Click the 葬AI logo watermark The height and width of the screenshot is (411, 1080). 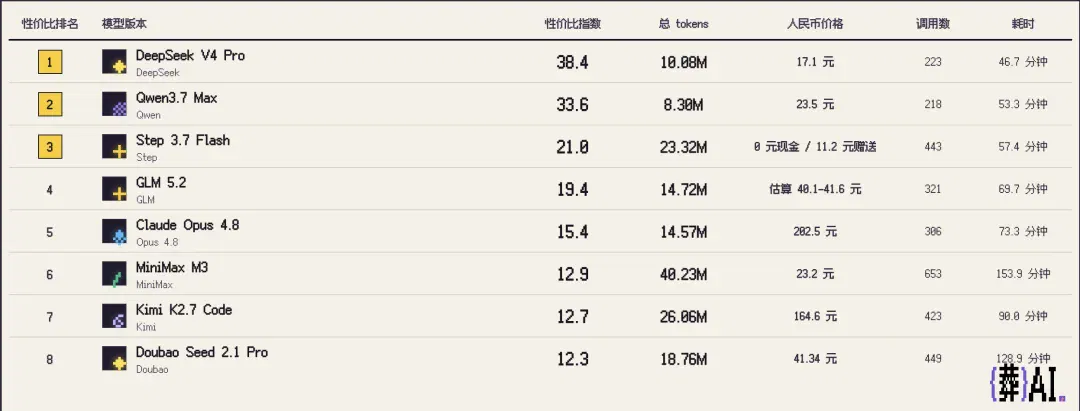coord(1026,388)
